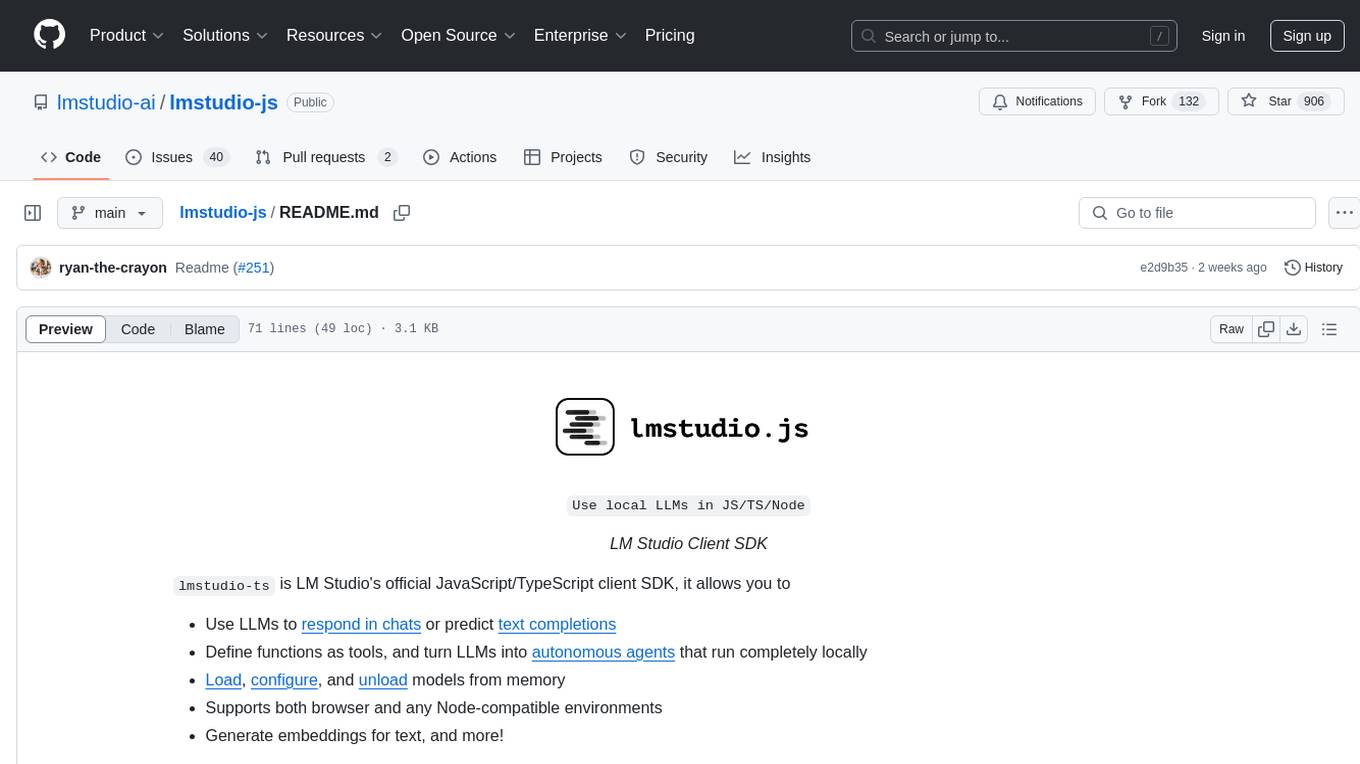Open the document outline
Screen dimensions: 1360x764
pos(1330,329)
